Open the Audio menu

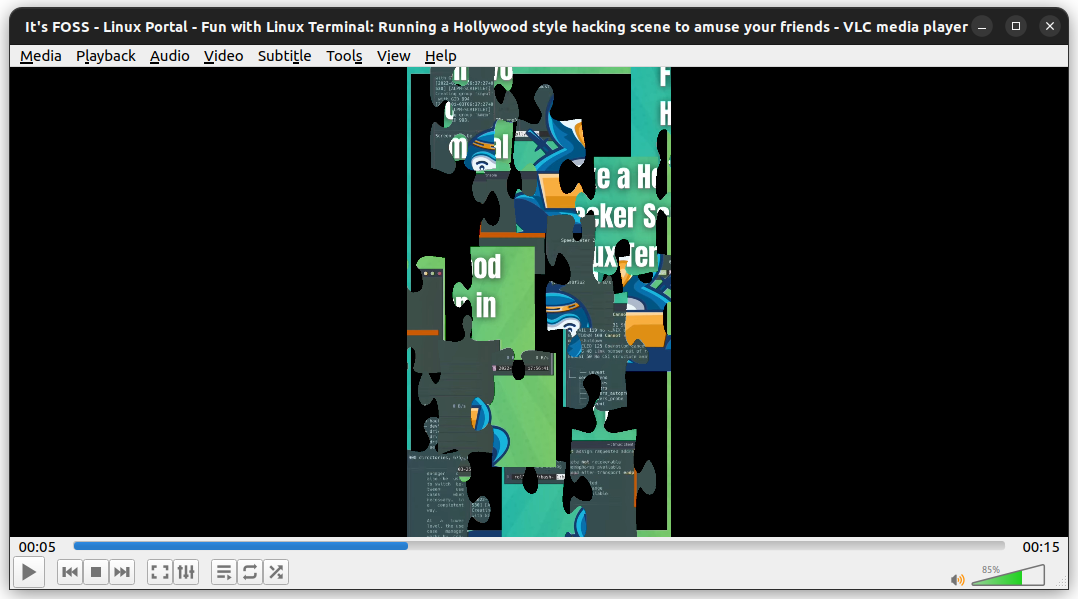(169, 55)
